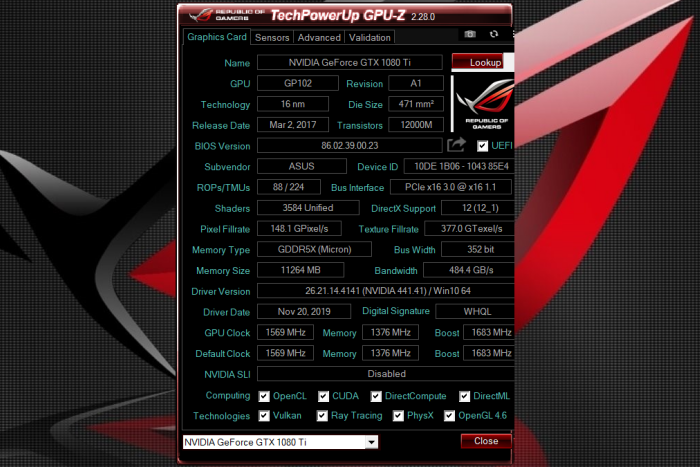This screenshot has height=467, width=700.
Task: Open the Advanced tab
Action: tap(319, 38)
